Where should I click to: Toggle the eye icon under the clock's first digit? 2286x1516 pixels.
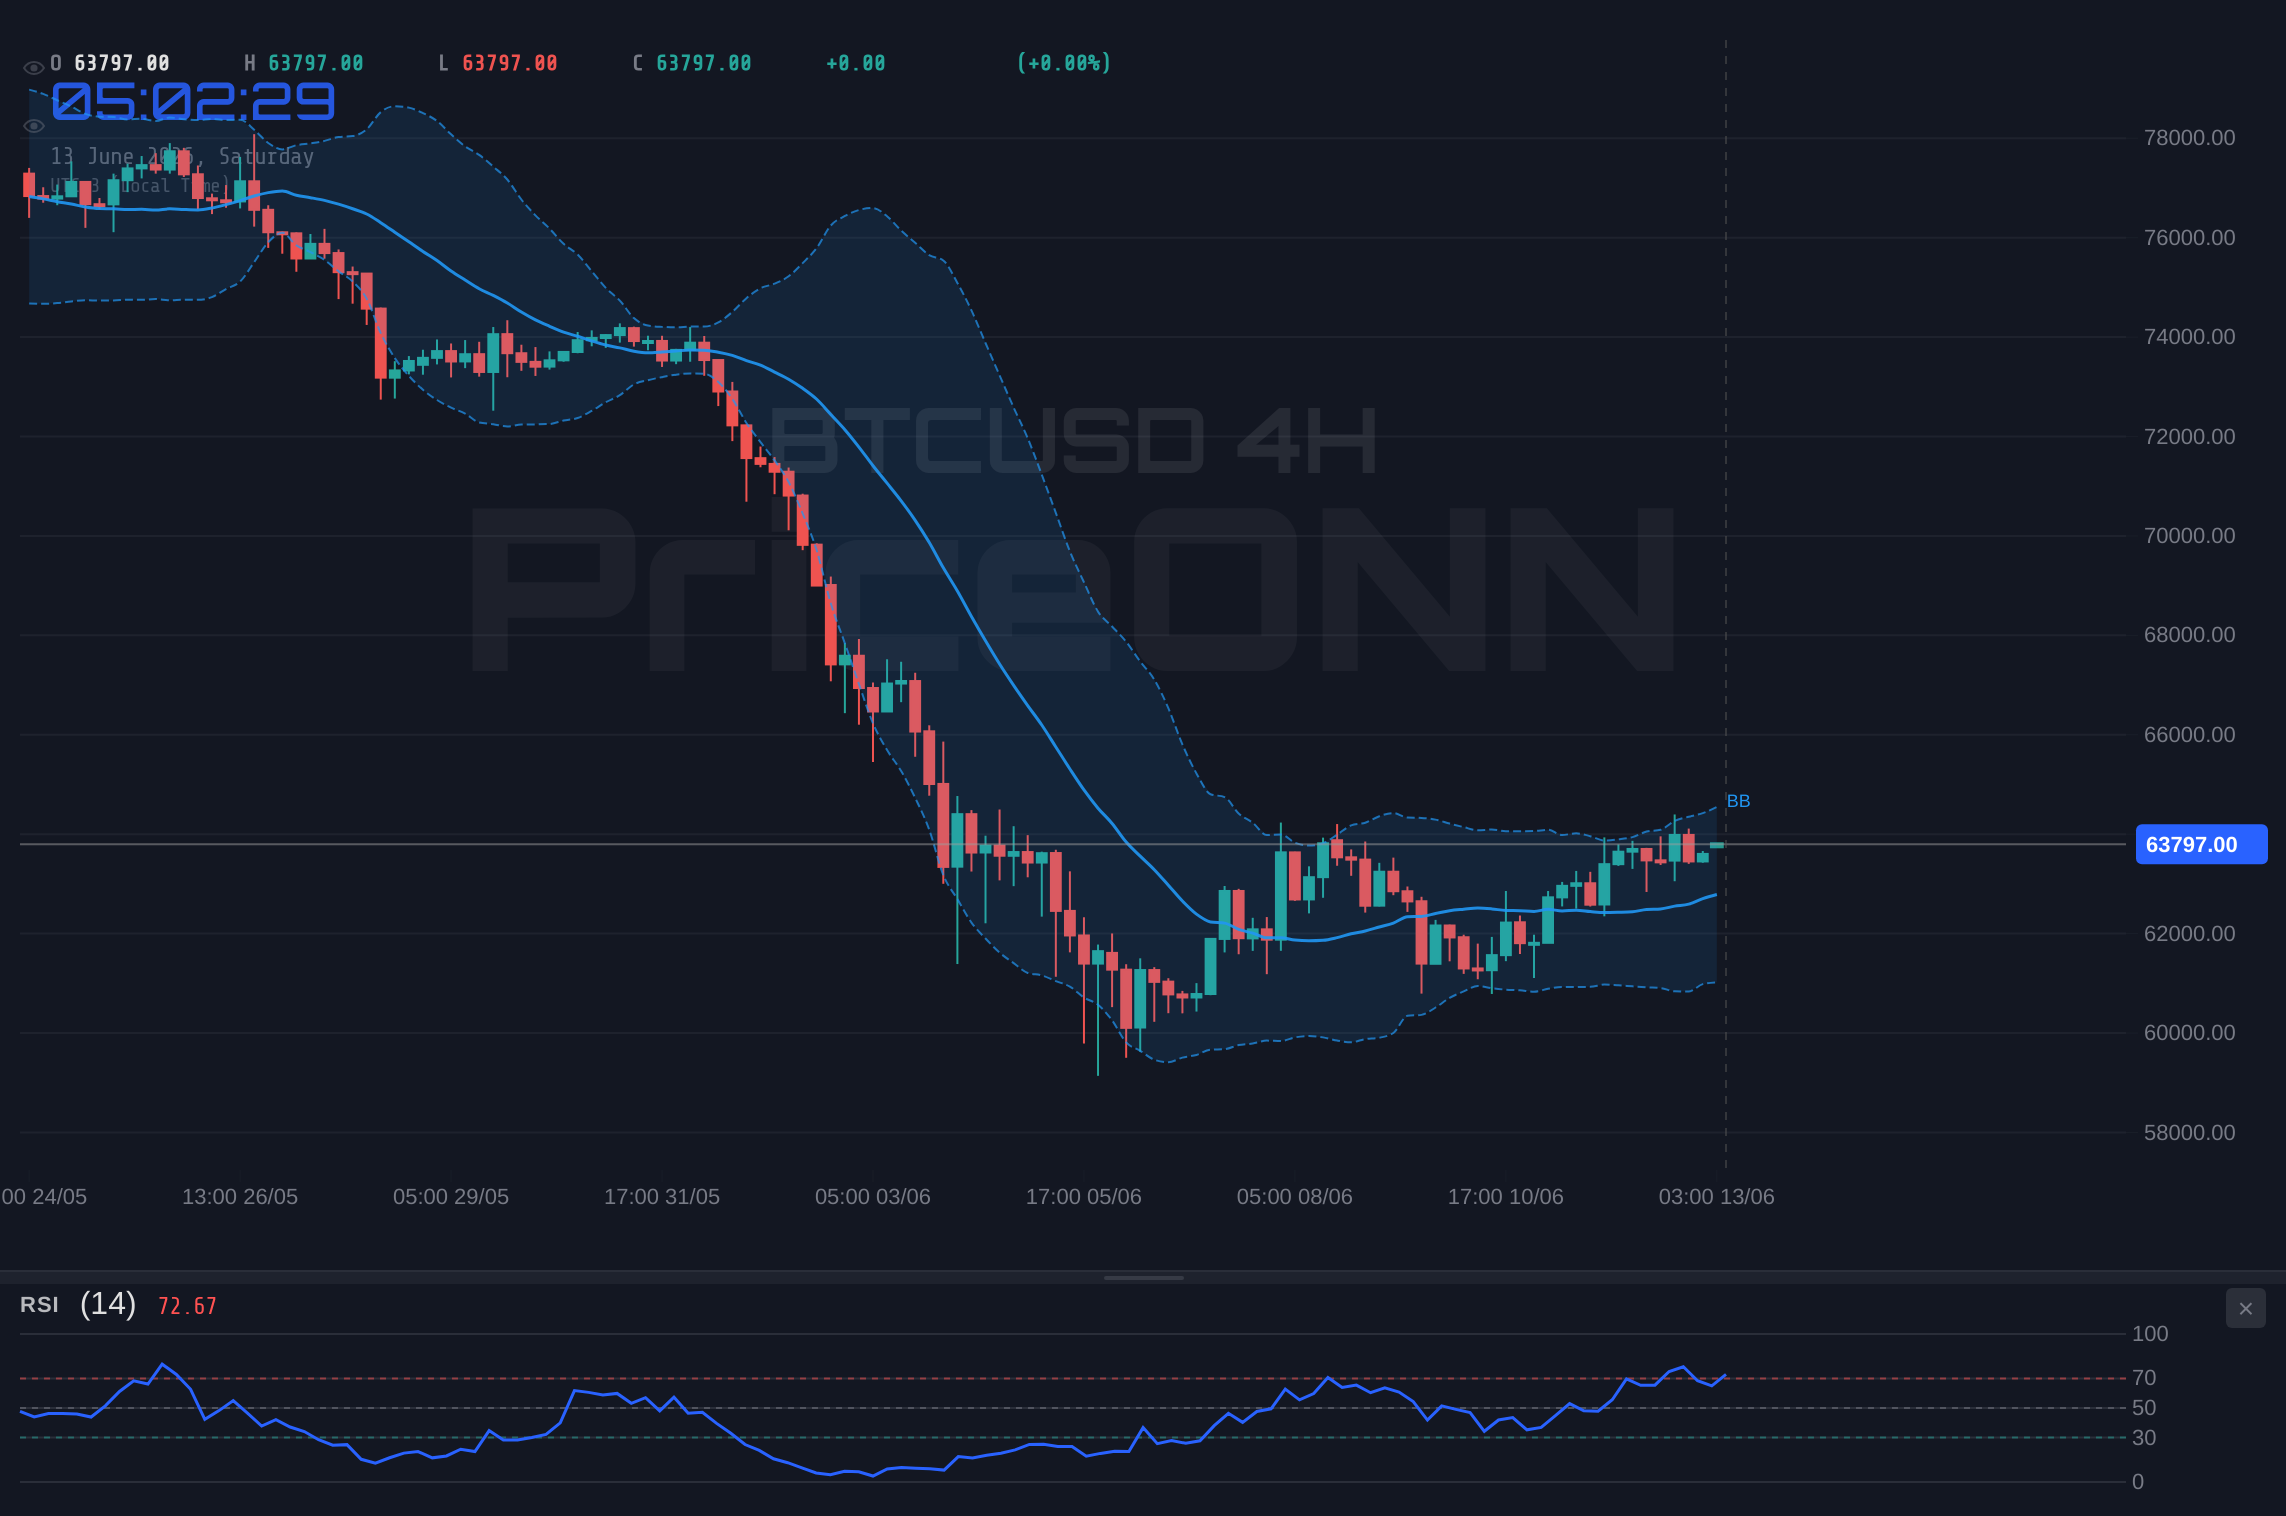(x=33, y=126)
